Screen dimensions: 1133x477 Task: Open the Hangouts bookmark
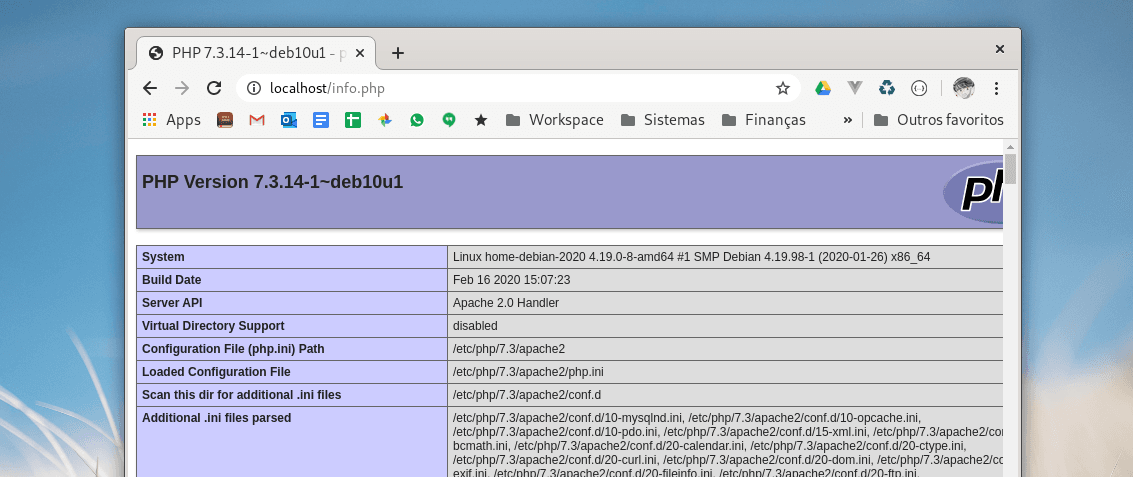coord(449,120)
